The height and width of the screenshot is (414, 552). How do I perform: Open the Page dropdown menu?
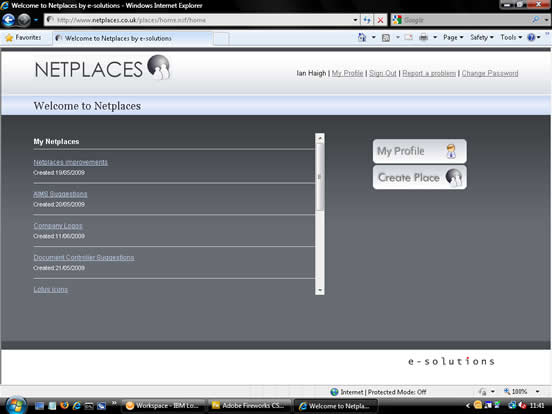(x=453, y=37)
